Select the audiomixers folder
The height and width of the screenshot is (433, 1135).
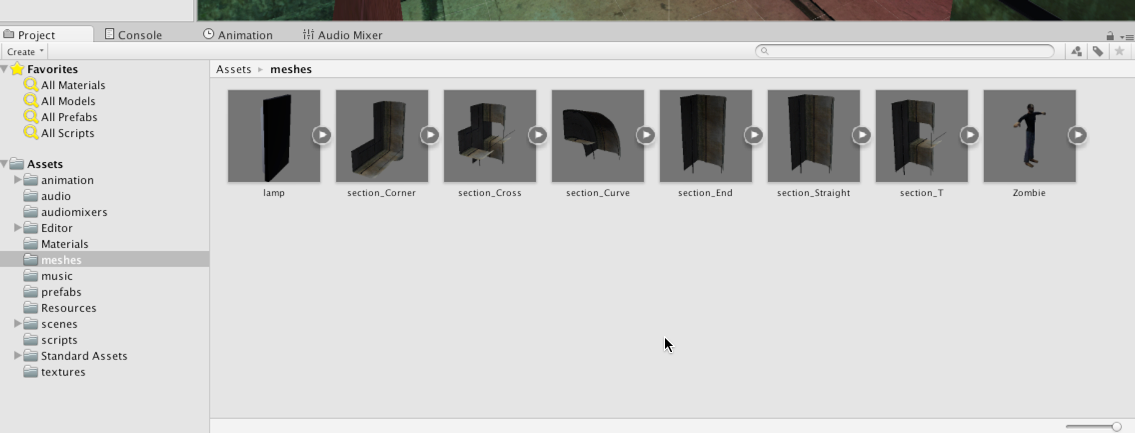click(74, 212)
